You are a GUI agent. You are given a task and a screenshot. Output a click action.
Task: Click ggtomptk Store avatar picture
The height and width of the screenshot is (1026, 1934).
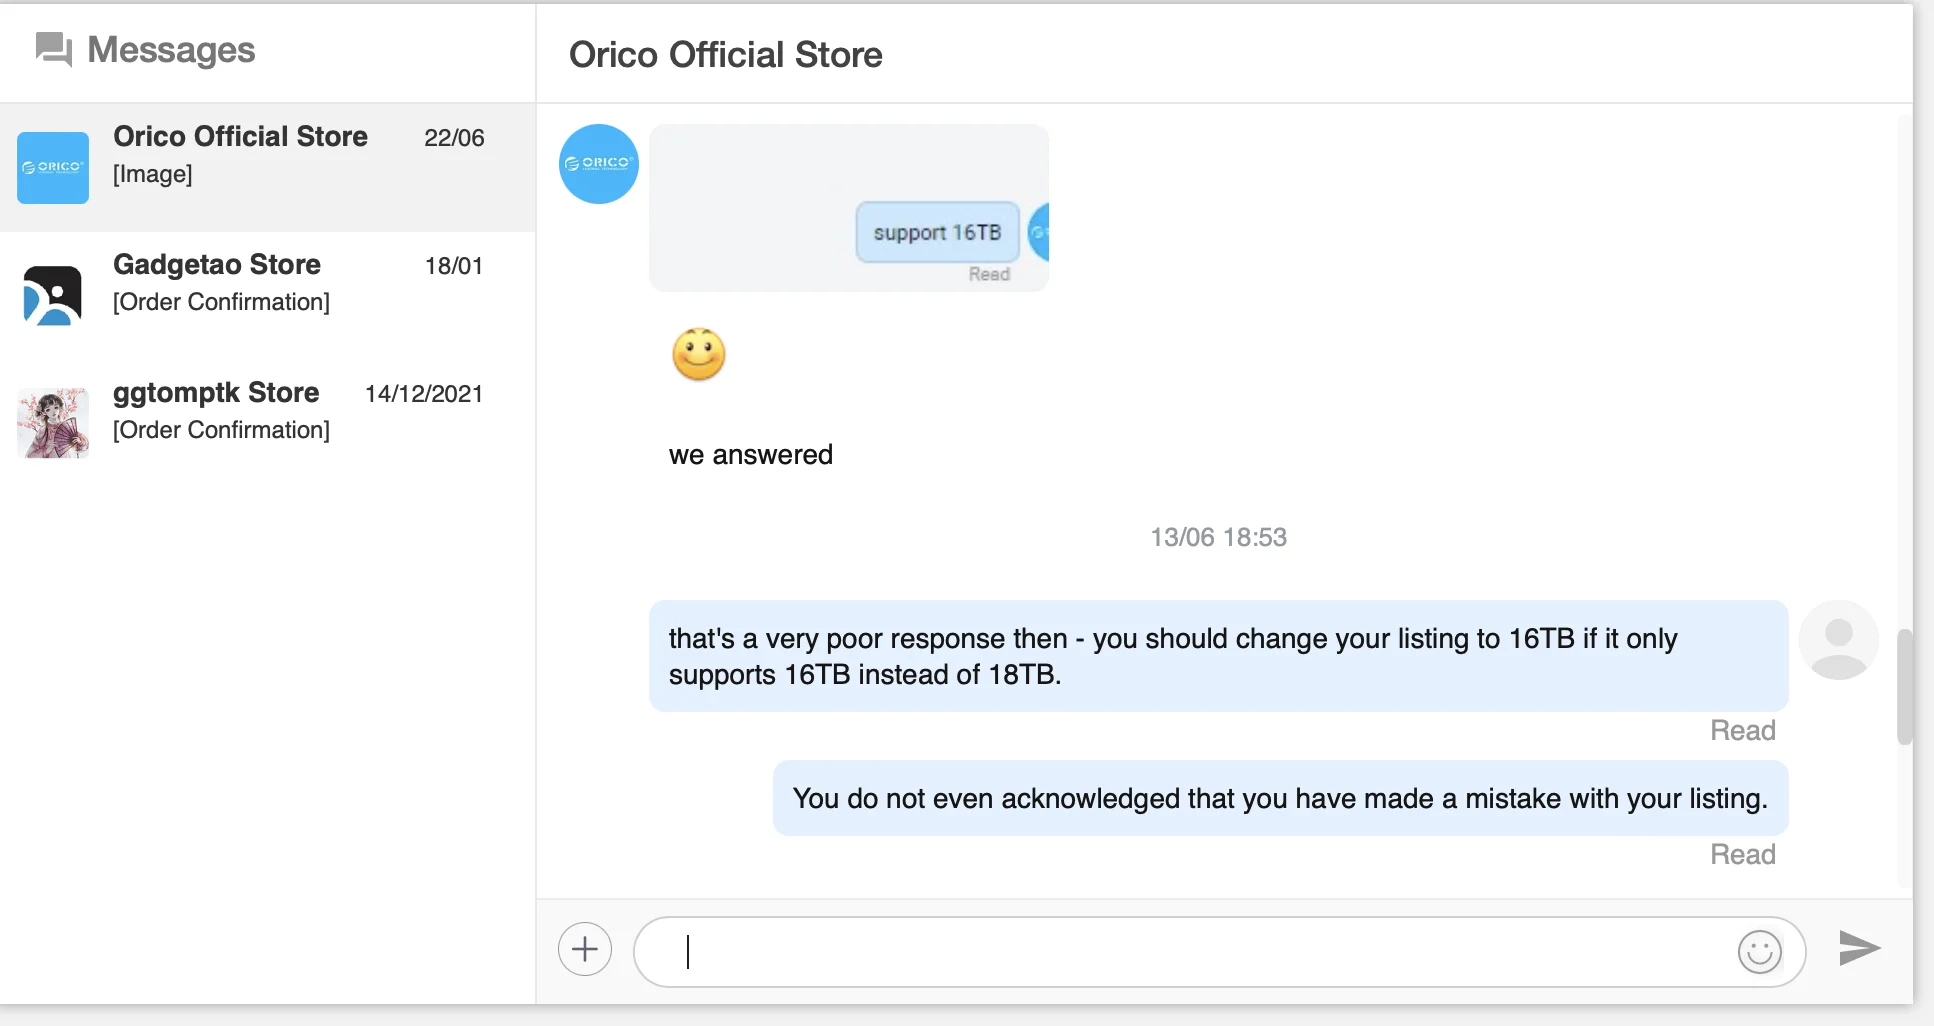tap(53, 423)
